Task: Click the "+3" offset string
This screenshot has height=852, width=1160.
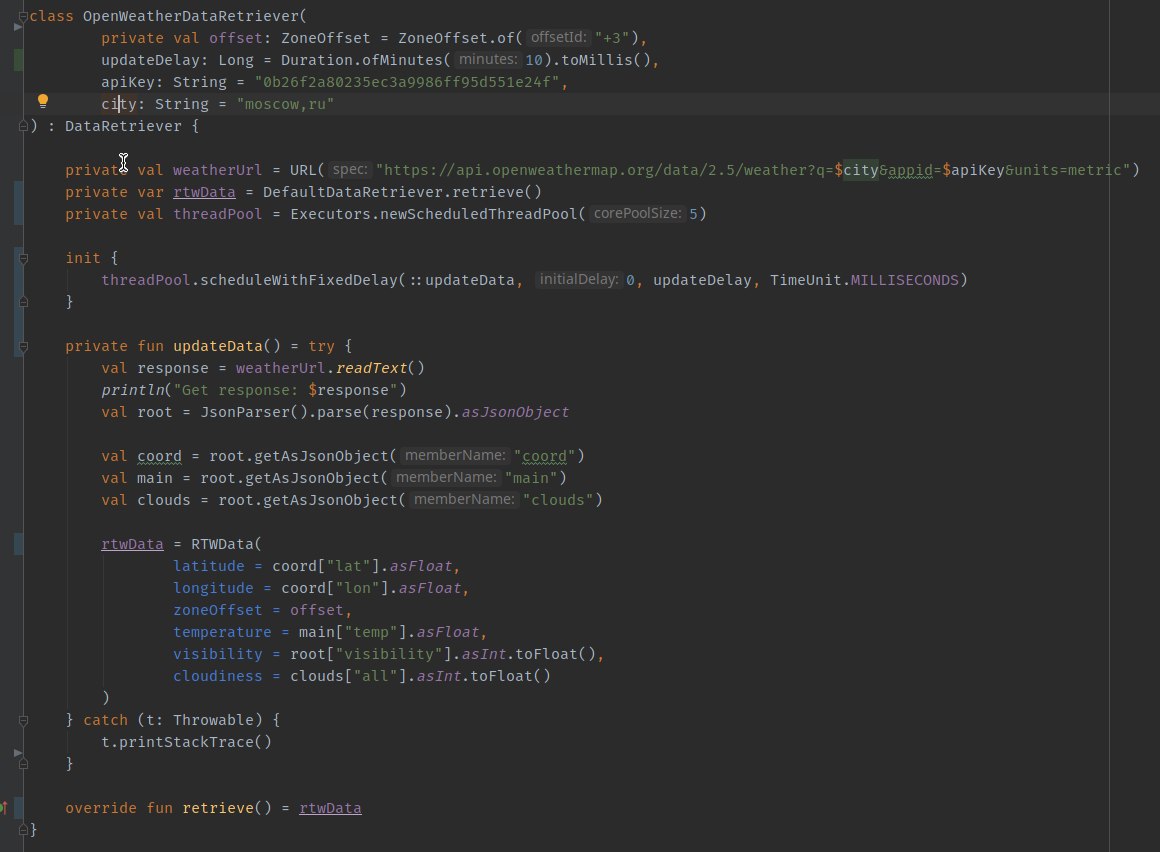Action: tap(612, 38)
